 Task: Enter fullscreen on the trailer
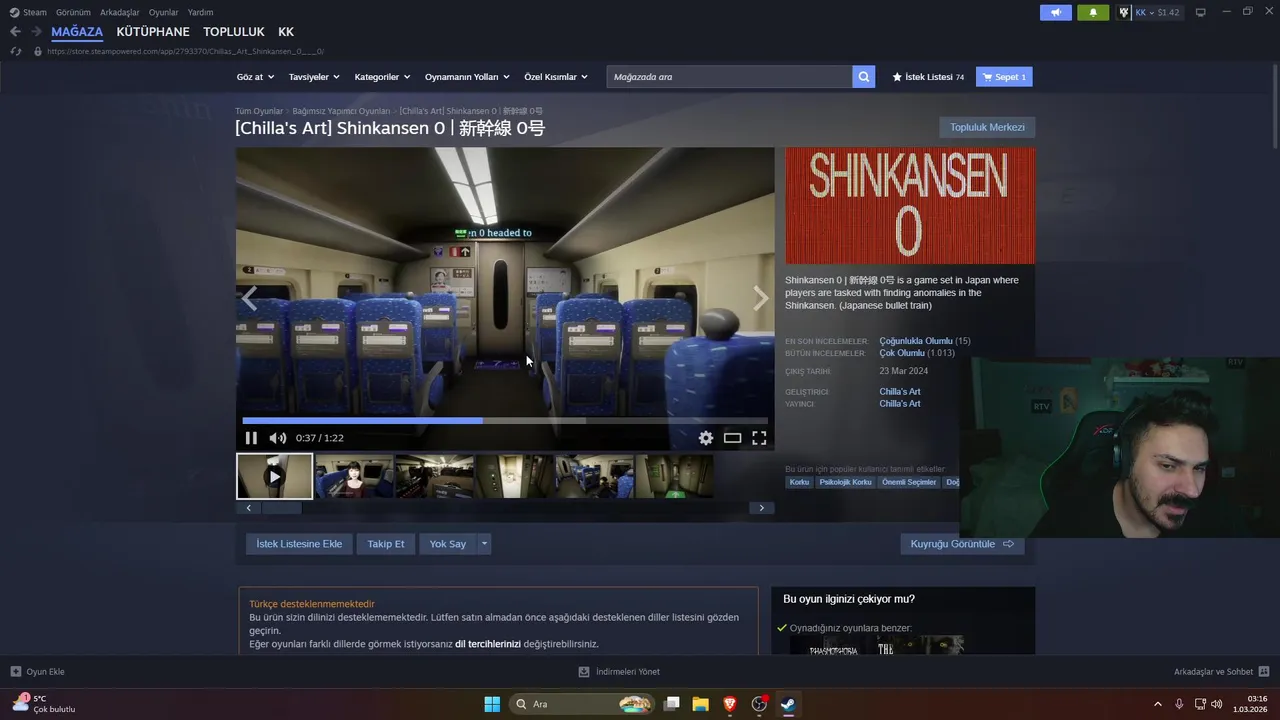point(759,438)
